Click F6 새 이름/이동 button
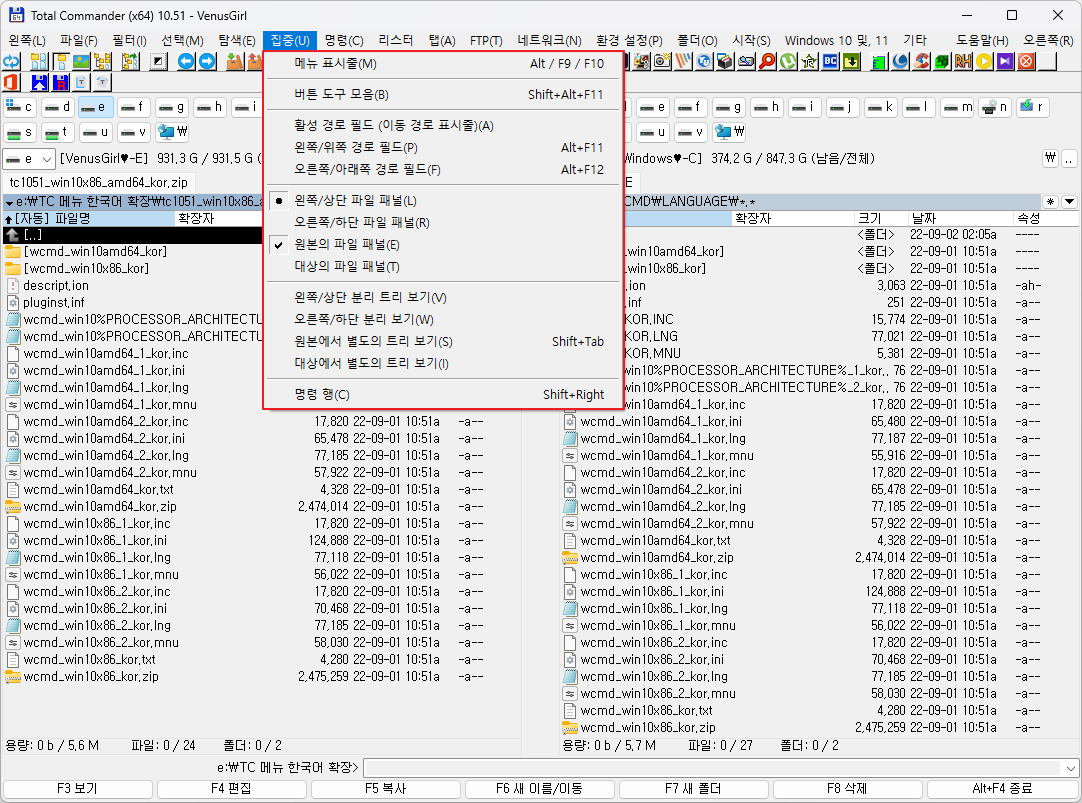 (x=539, y=789)
